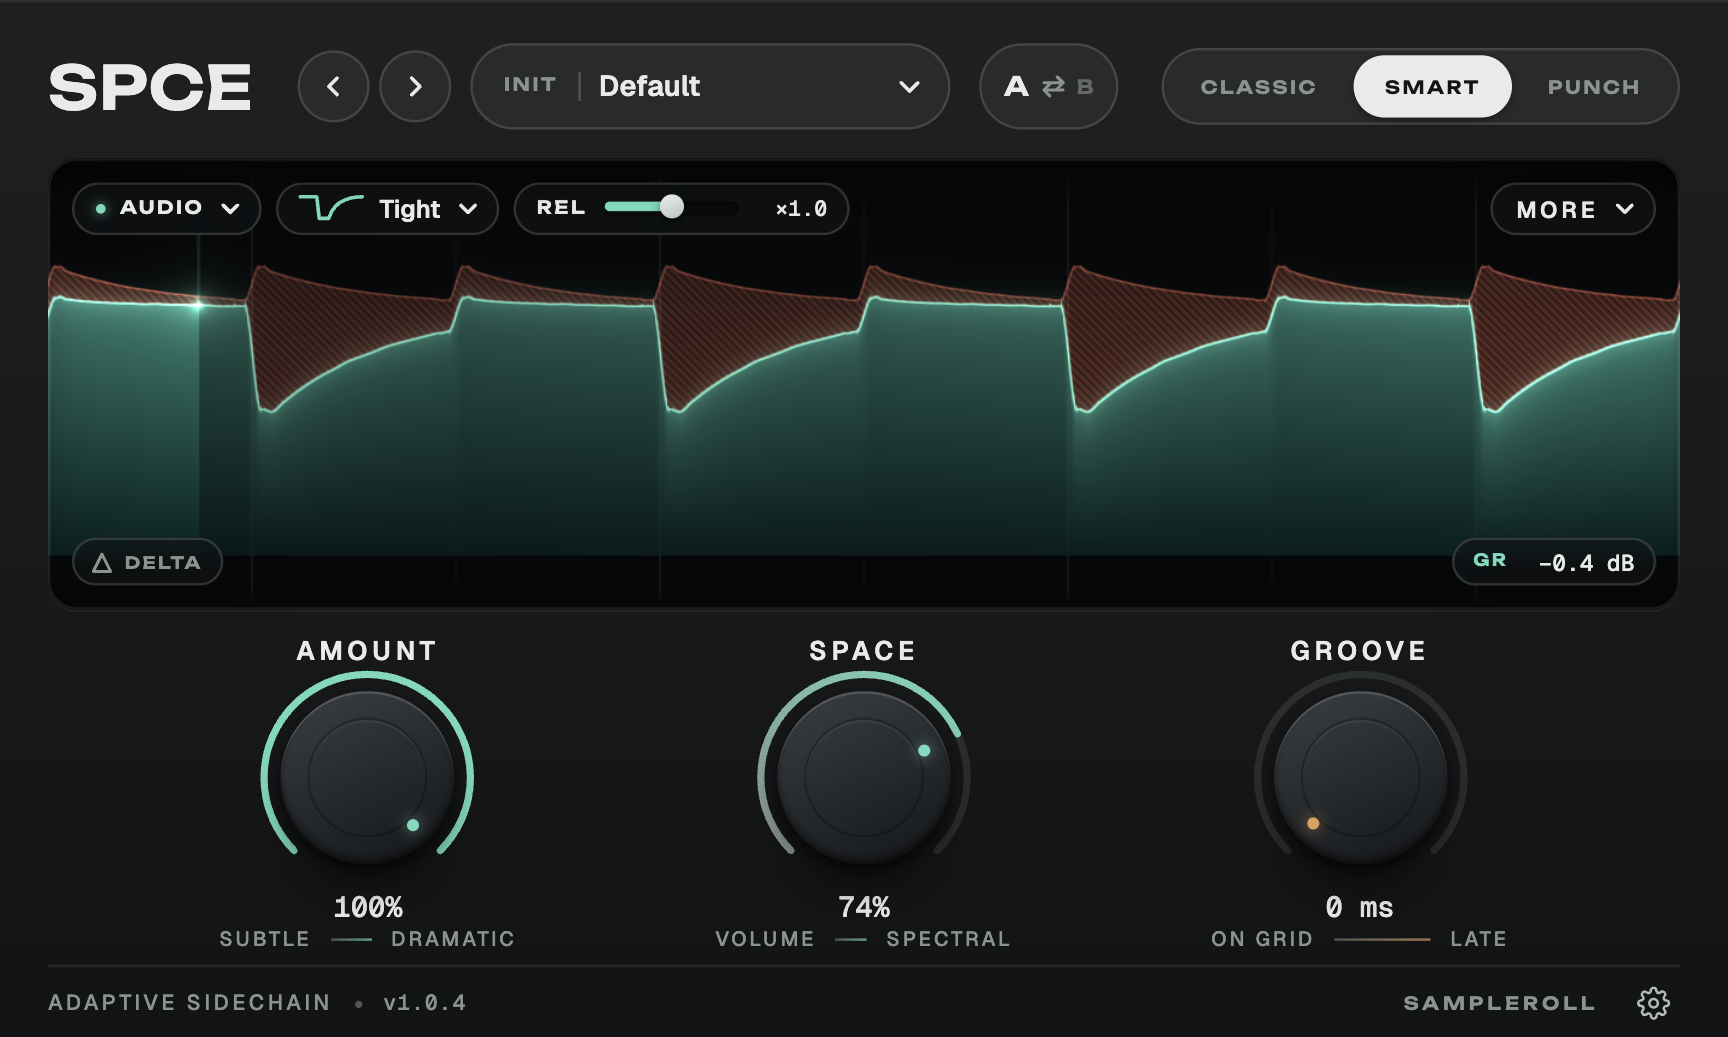Viewport: 1728px width, 1037px height.
Task: Click the SPCE logo
Action: point(150,87)
